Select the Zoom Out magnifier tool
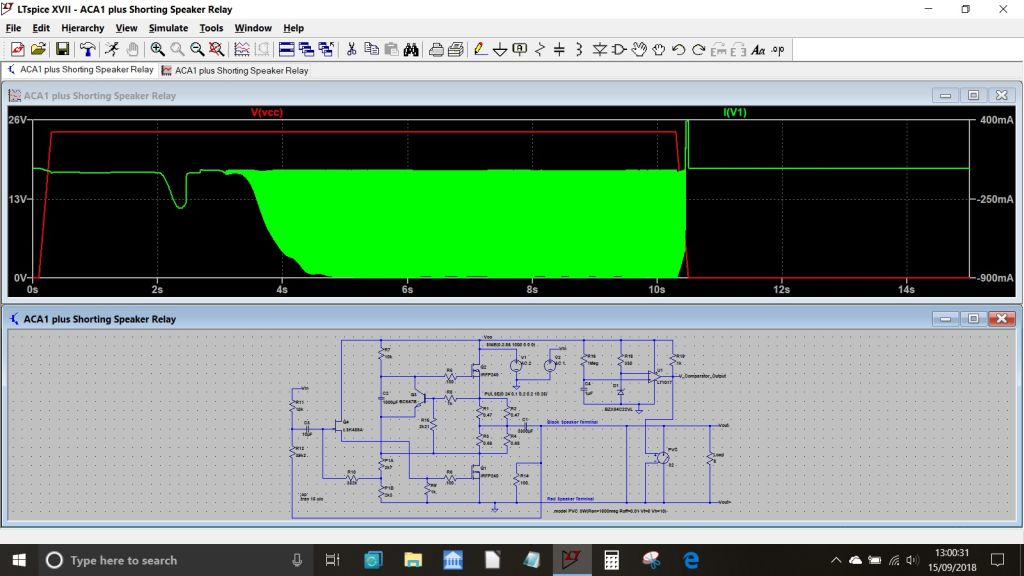 pyautogui.click(x=197, y=50)
